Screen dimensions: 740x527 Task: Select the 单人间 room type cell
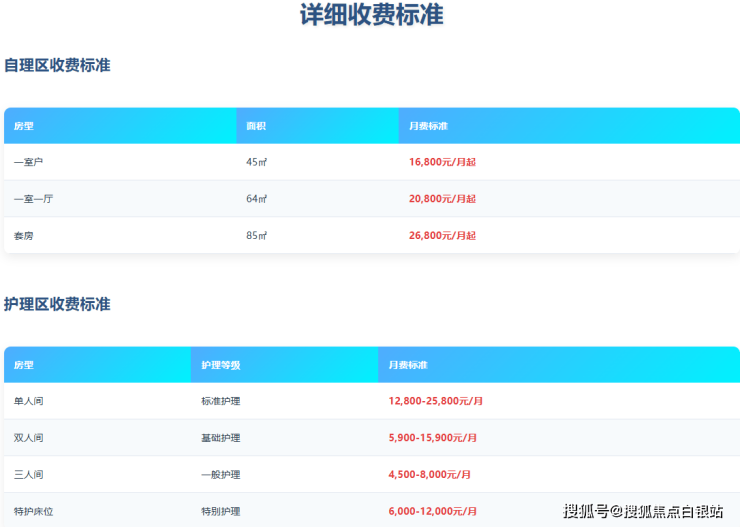tap(28, 401)
